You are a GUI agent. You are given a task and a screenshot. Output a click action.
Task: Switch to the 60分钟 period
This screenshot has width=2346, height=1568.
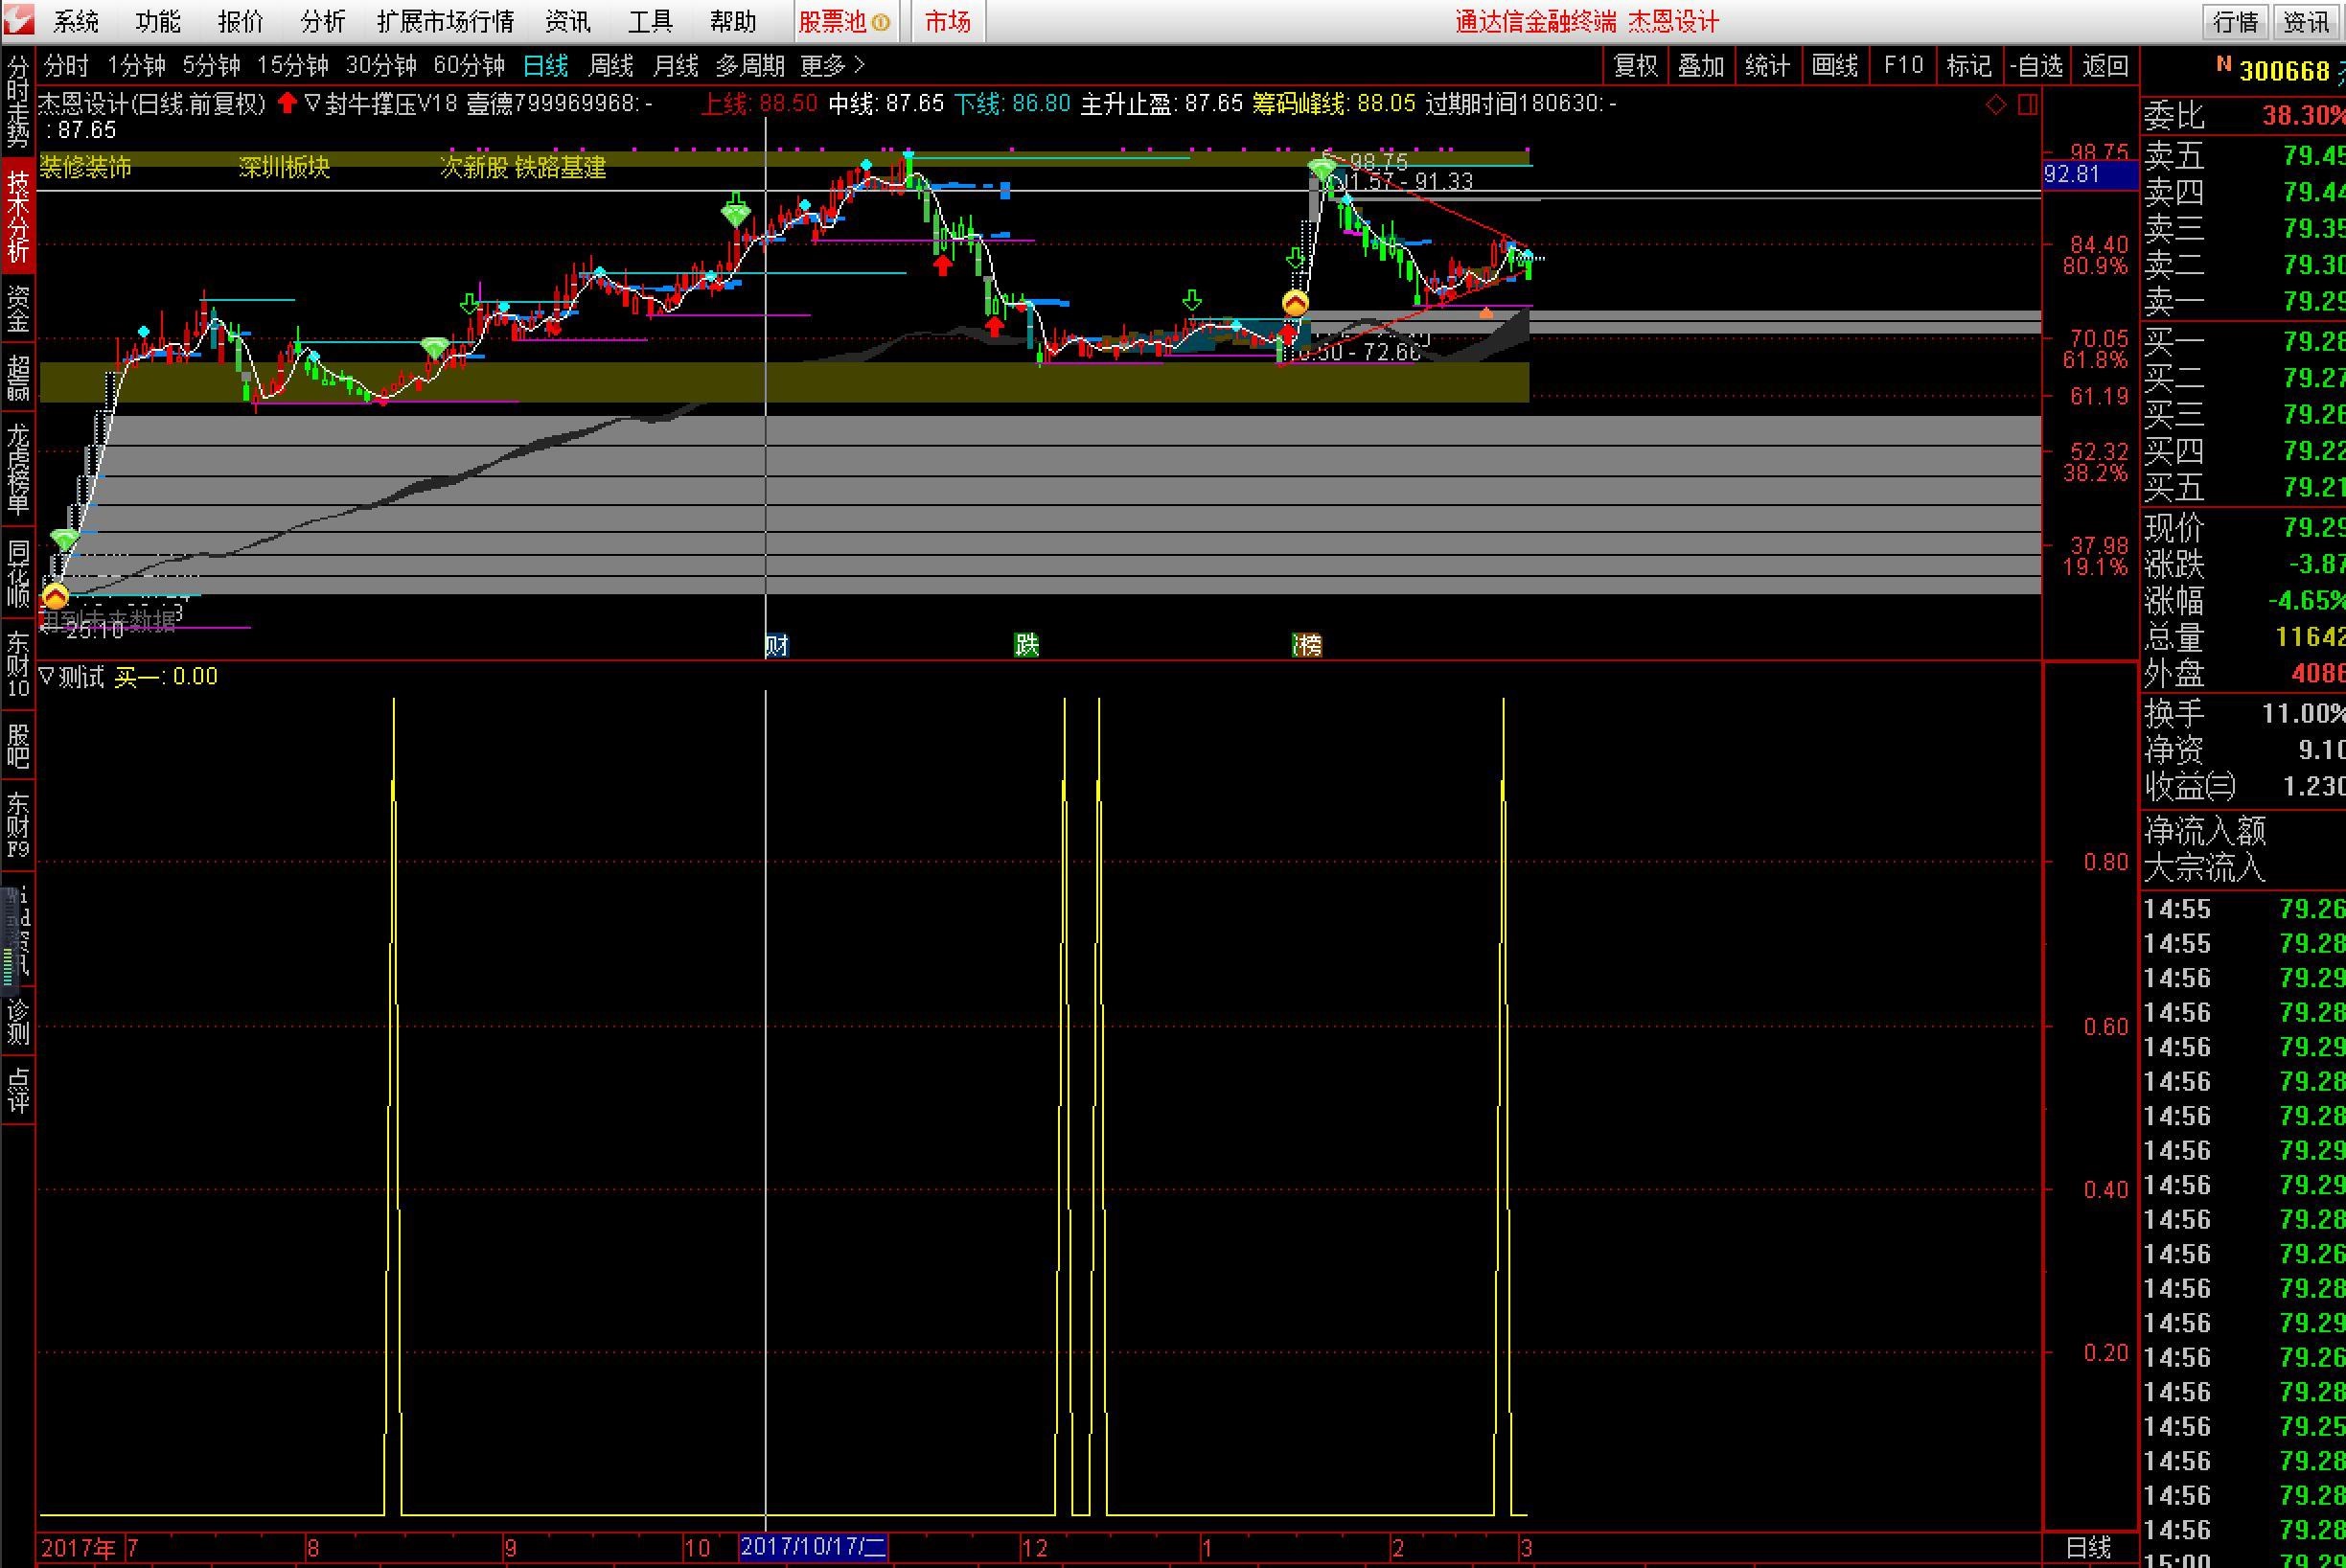click(469, 66)
